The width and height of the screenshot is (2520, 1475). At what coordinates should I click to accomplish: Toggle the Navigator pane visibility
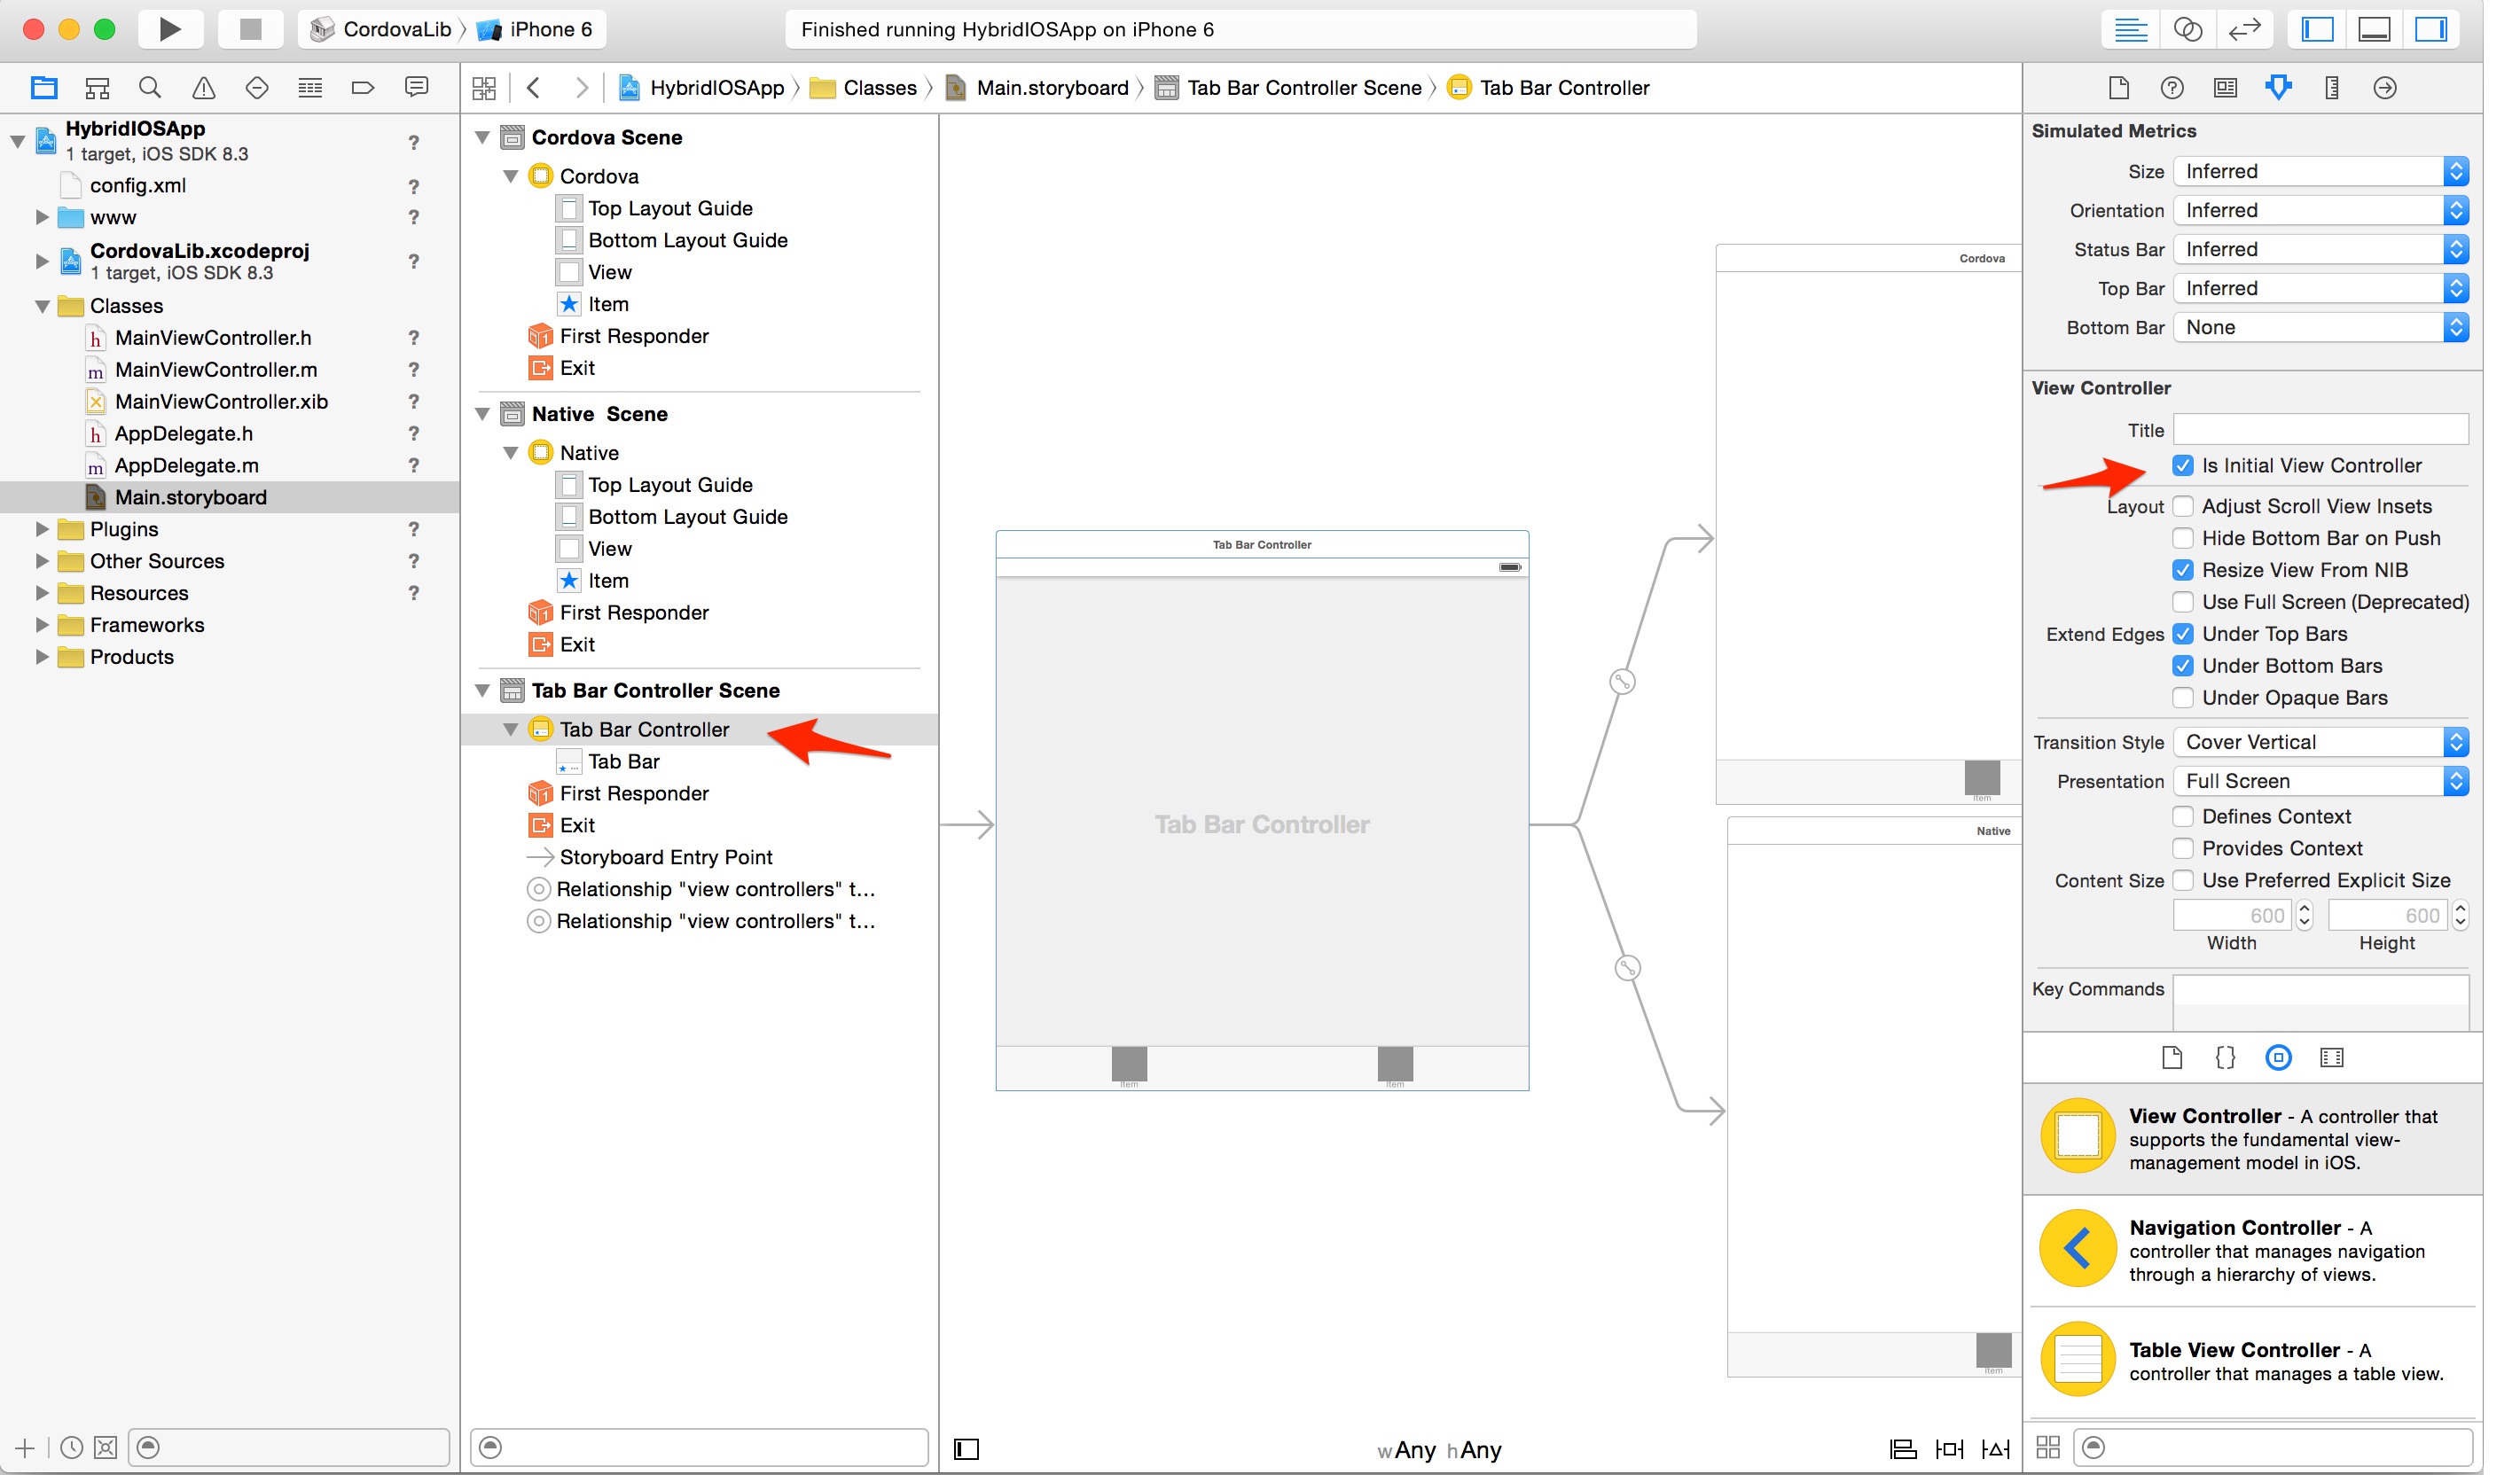point(2317,29)
